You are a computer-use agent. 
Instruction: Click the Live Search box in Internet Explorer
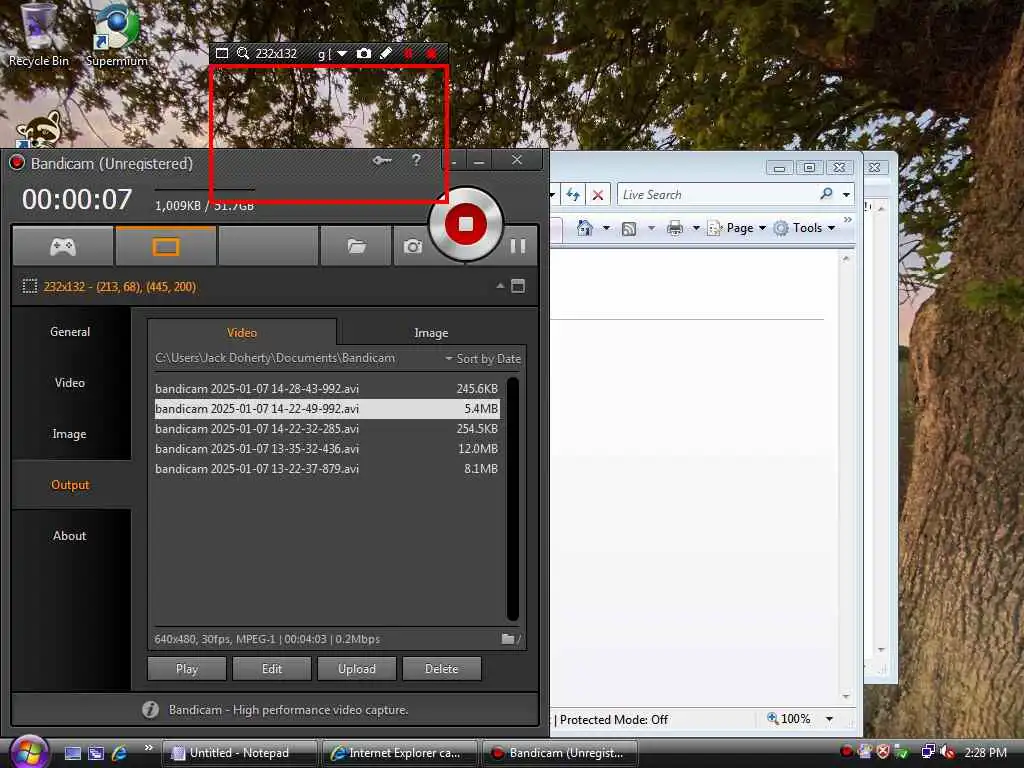pos(717,195)
